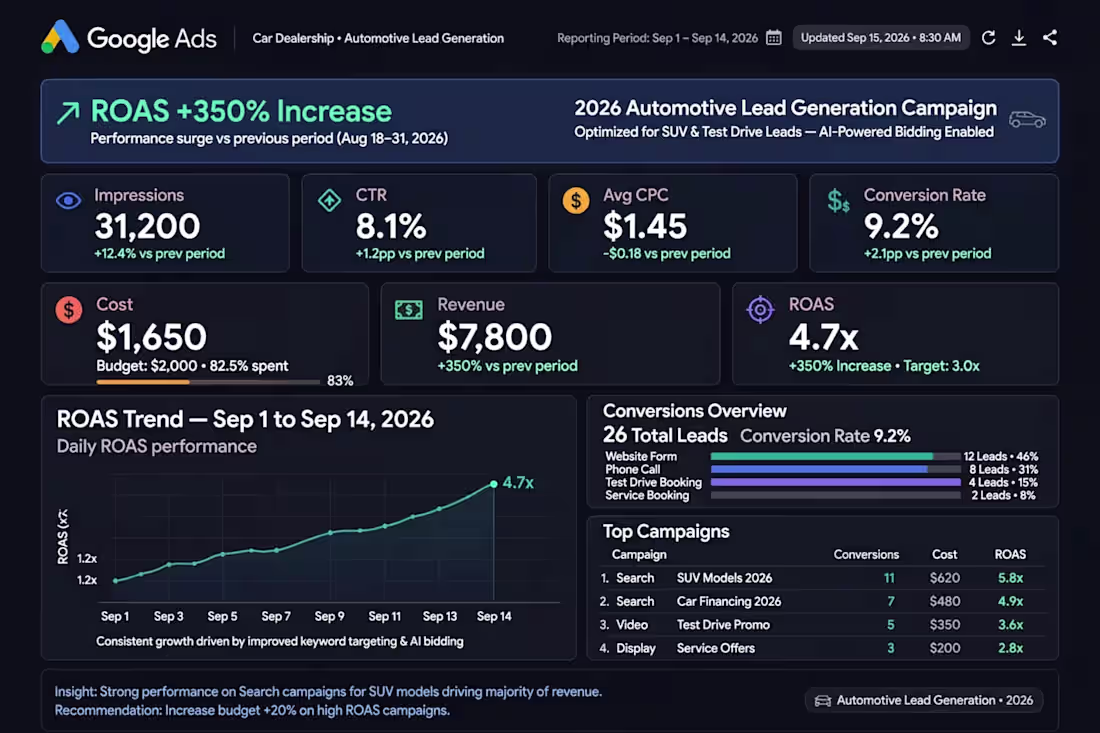This screenshot has width=1100, height=733.
Task: Click the car icon in the campaign banner
Action: [1027, 120]
